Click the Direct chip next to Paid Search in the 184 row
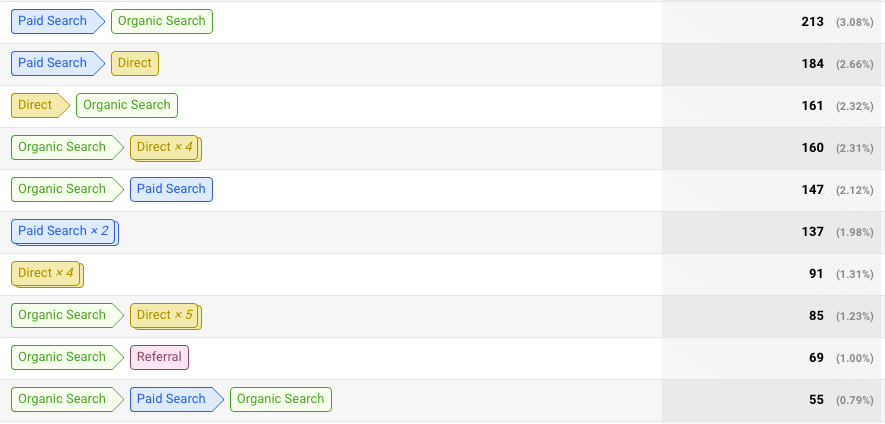This screenshot has height=424, width=885. click(x=135, y=63)
